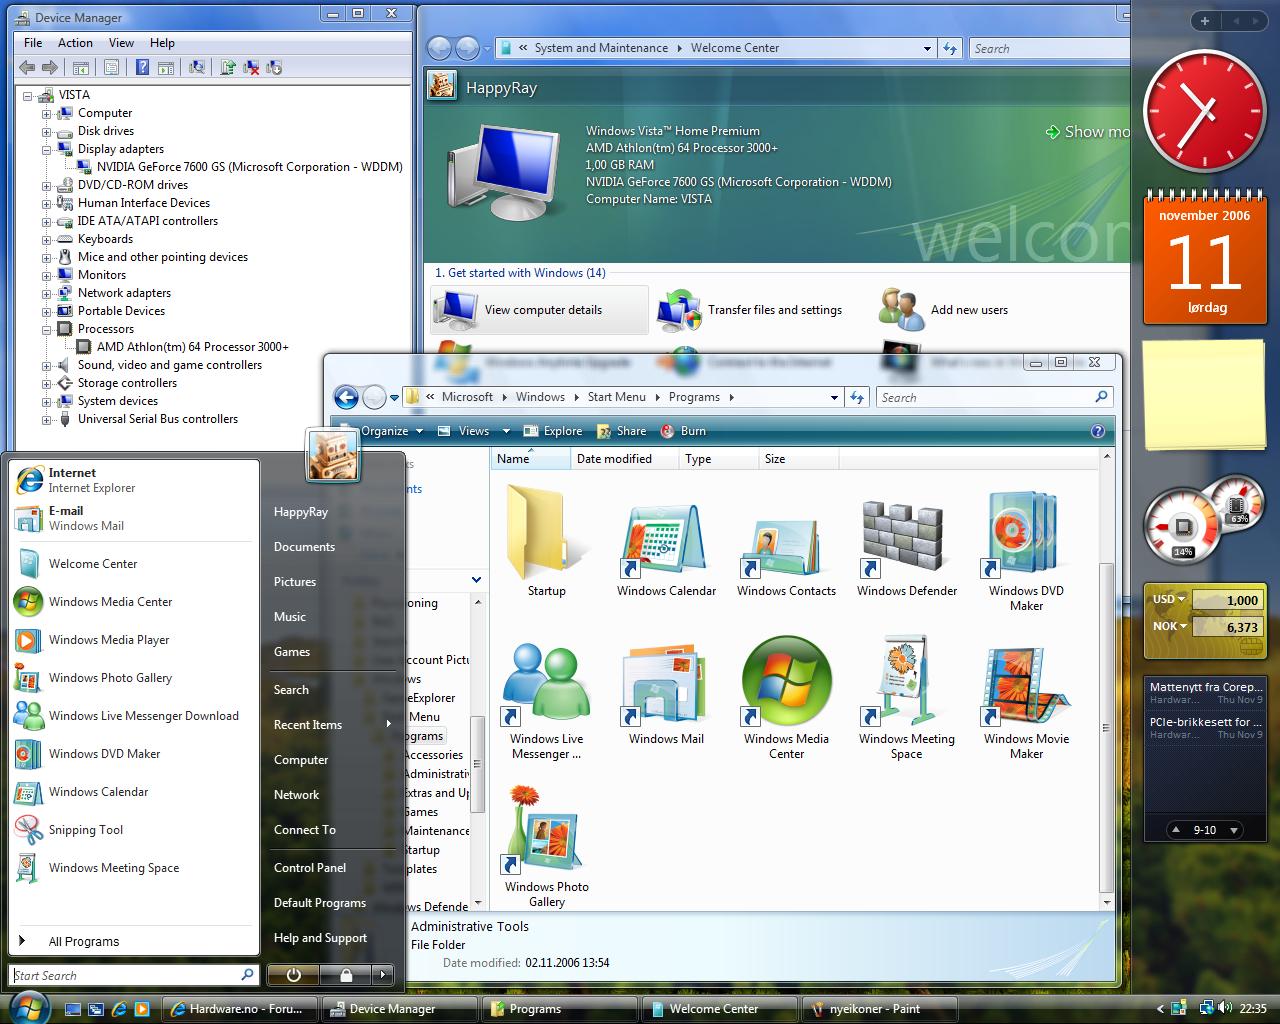Click the power button in Start menu
1280x1024 pixels.
(x=293, y=974)
